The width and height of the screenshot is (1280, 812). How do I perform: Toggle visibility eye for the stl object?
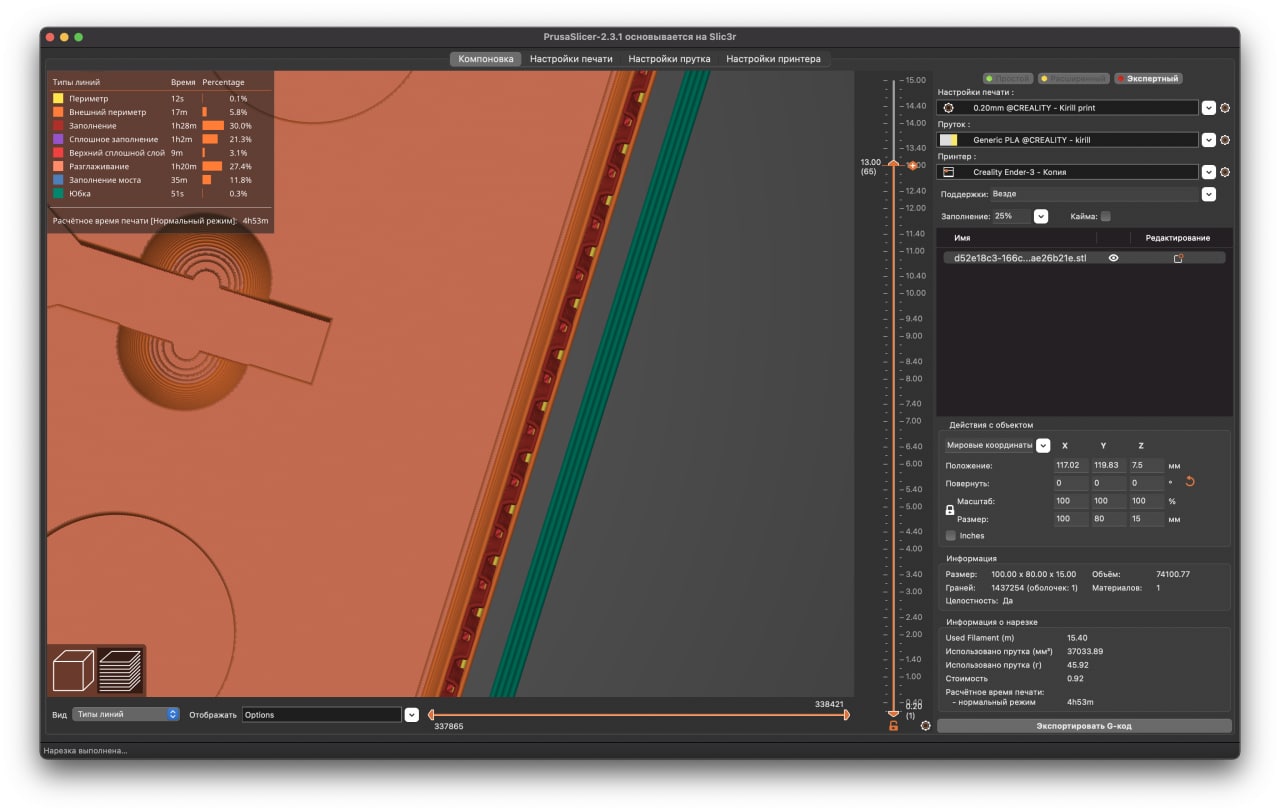[x=1113, y=258]
